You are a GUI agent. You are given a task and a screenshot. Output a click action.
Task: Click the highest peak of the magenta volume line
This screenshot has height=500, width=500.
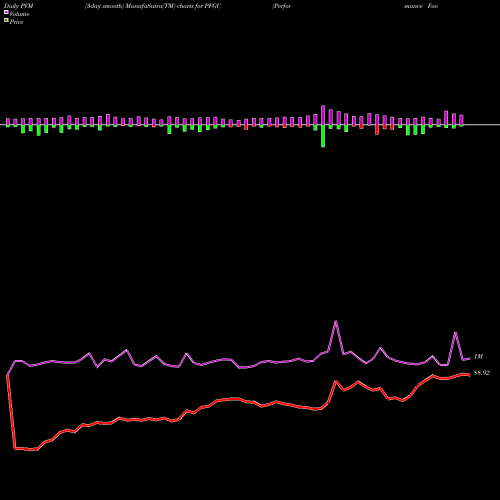pos(336,321)
